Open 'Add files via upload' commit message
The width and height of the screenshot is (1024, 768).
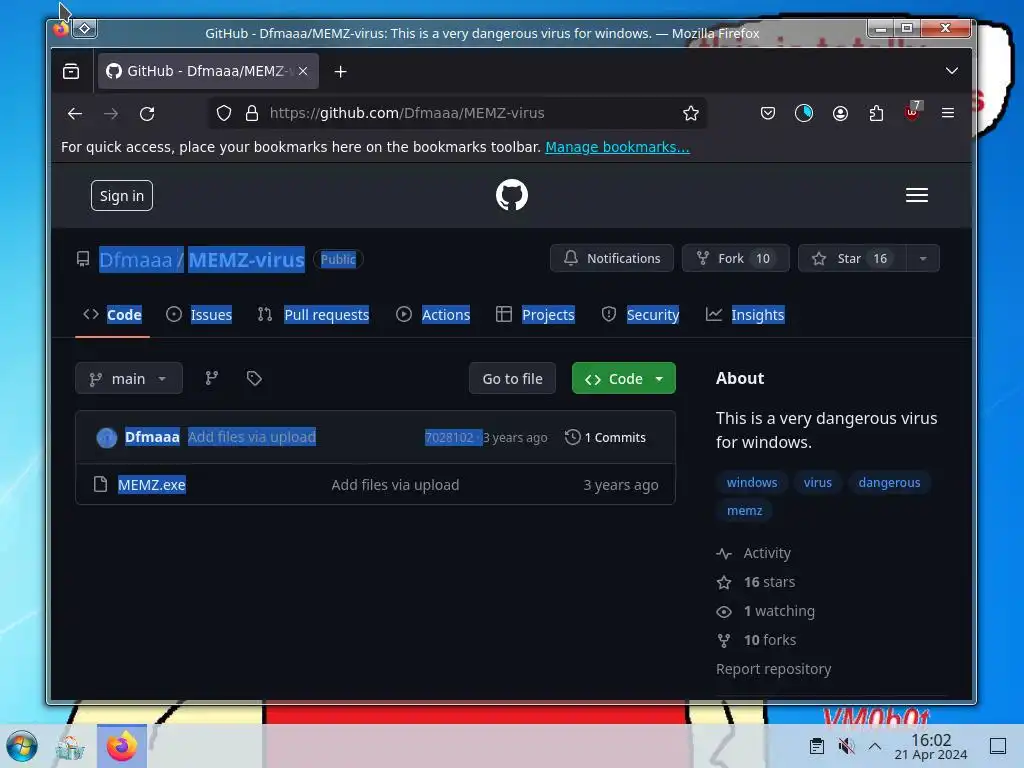click(x=252, y=437)
